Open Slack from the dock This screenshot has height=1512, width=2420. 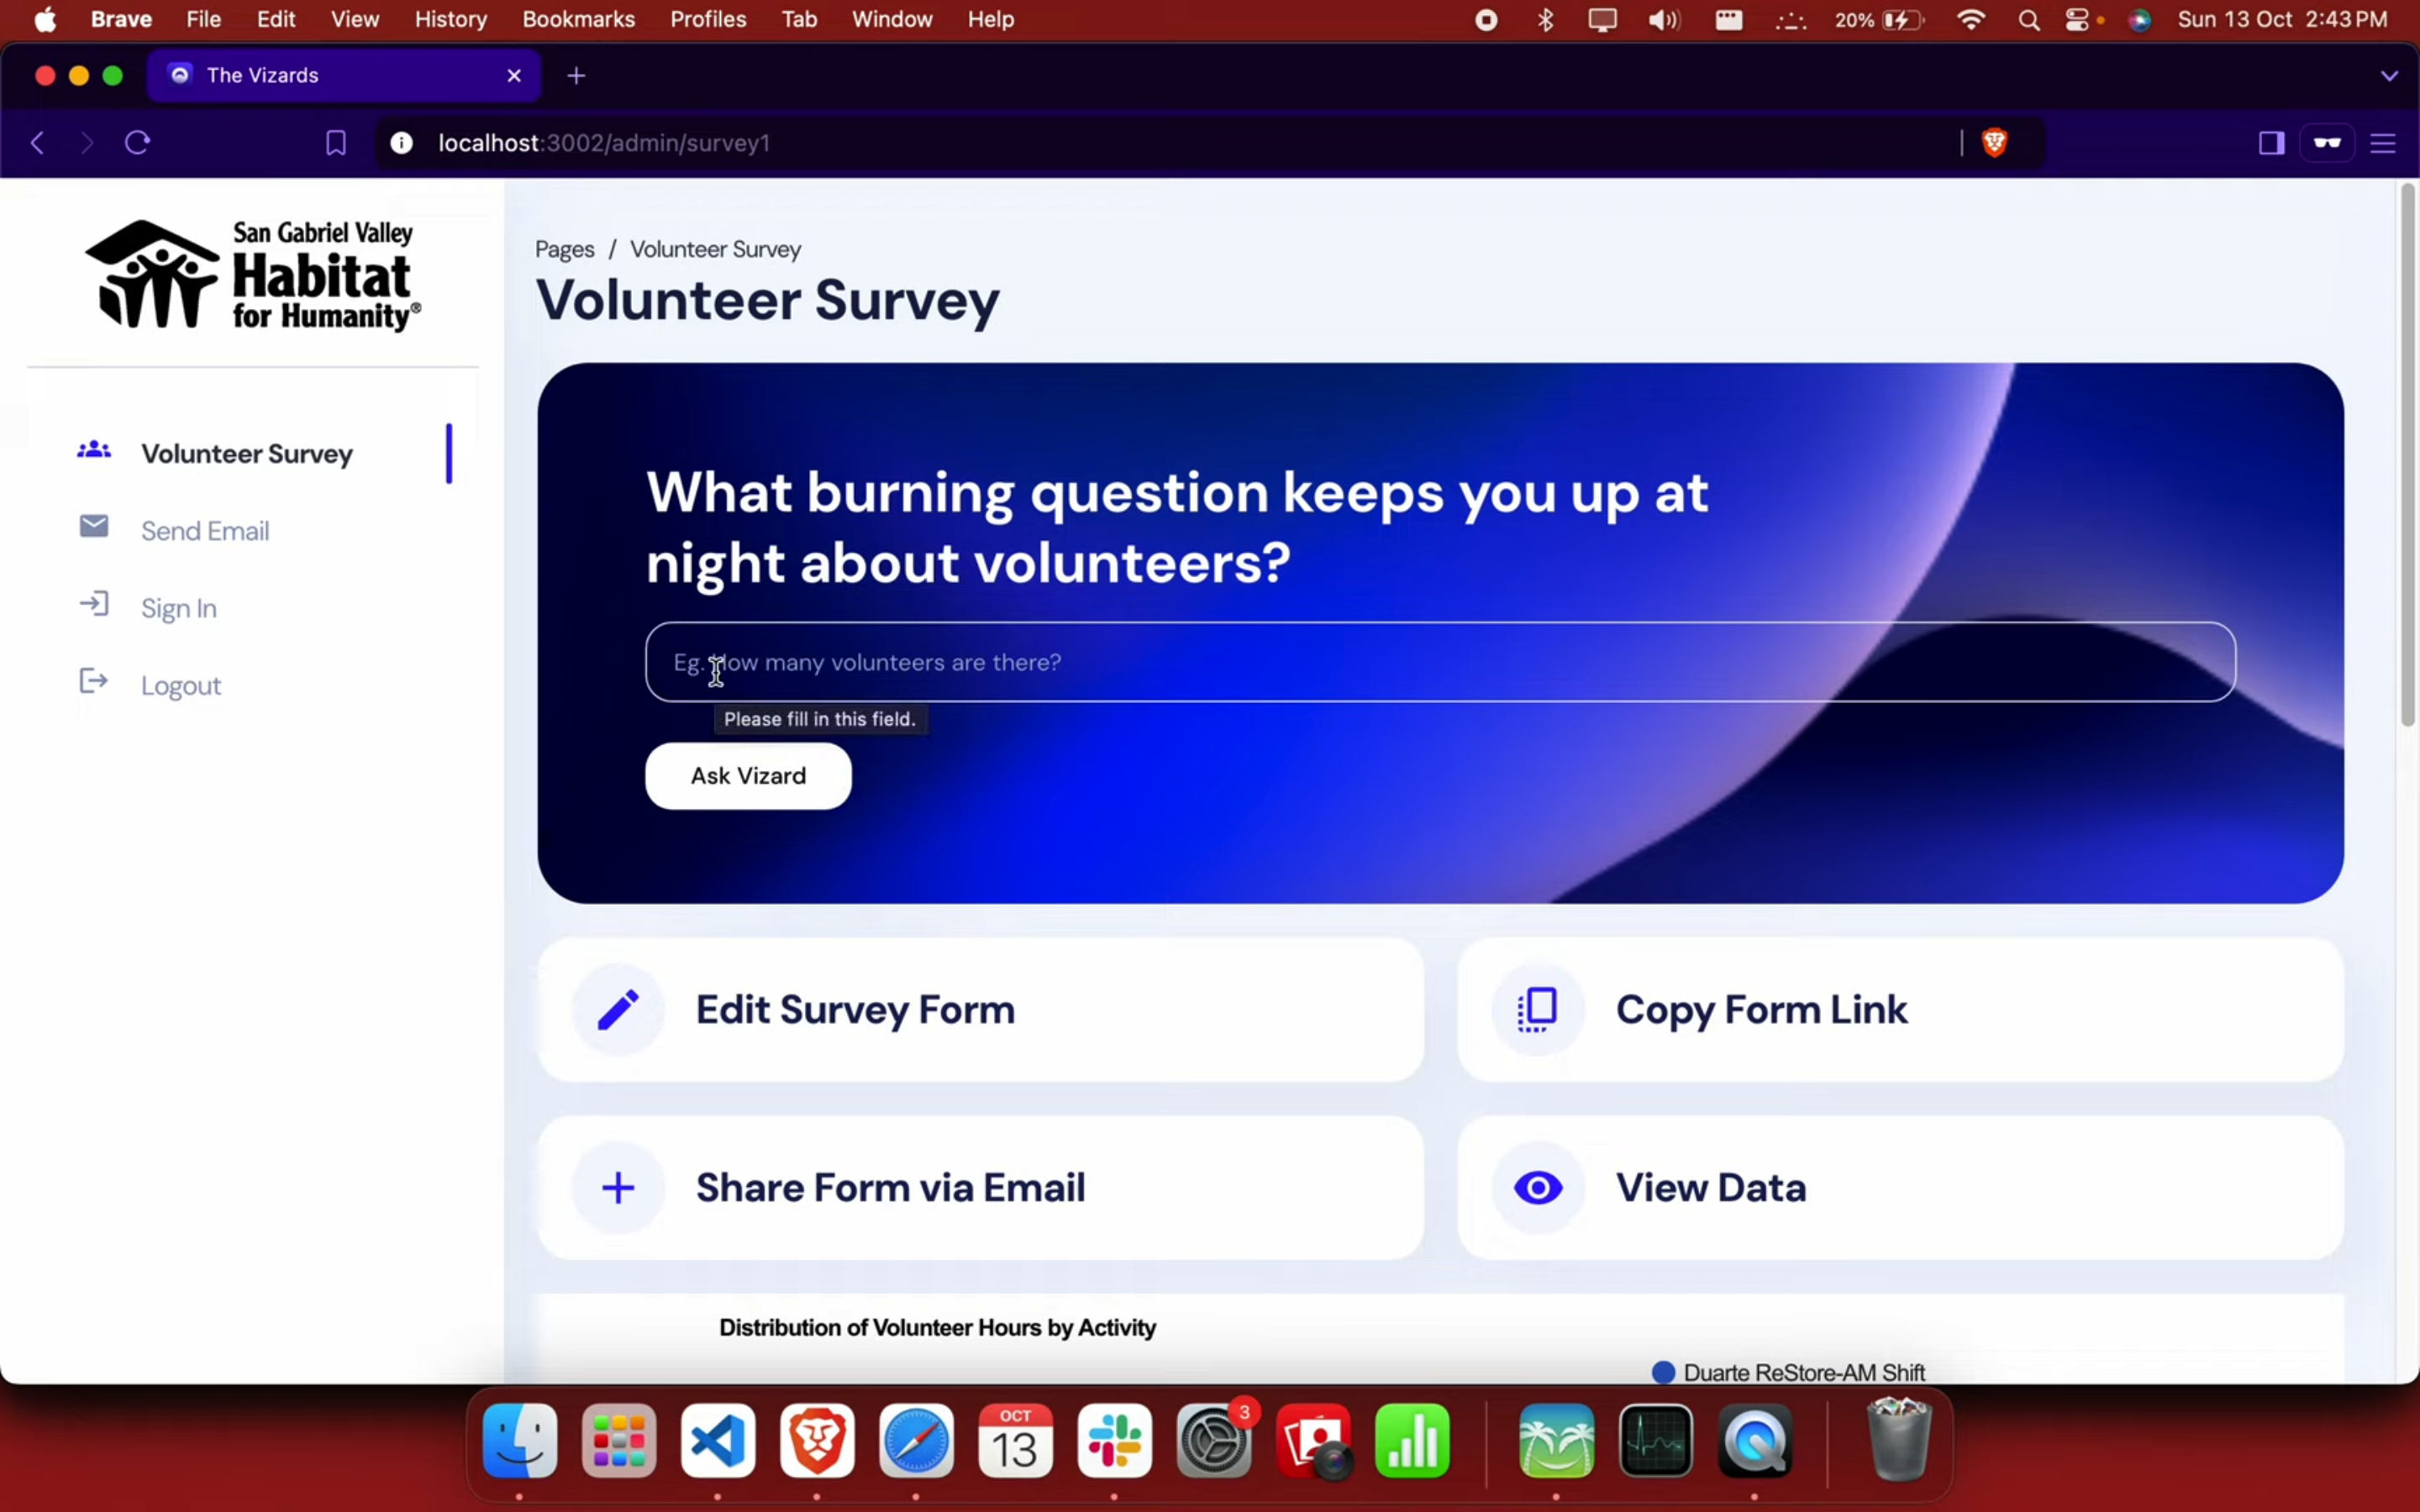(1114, 1441)
